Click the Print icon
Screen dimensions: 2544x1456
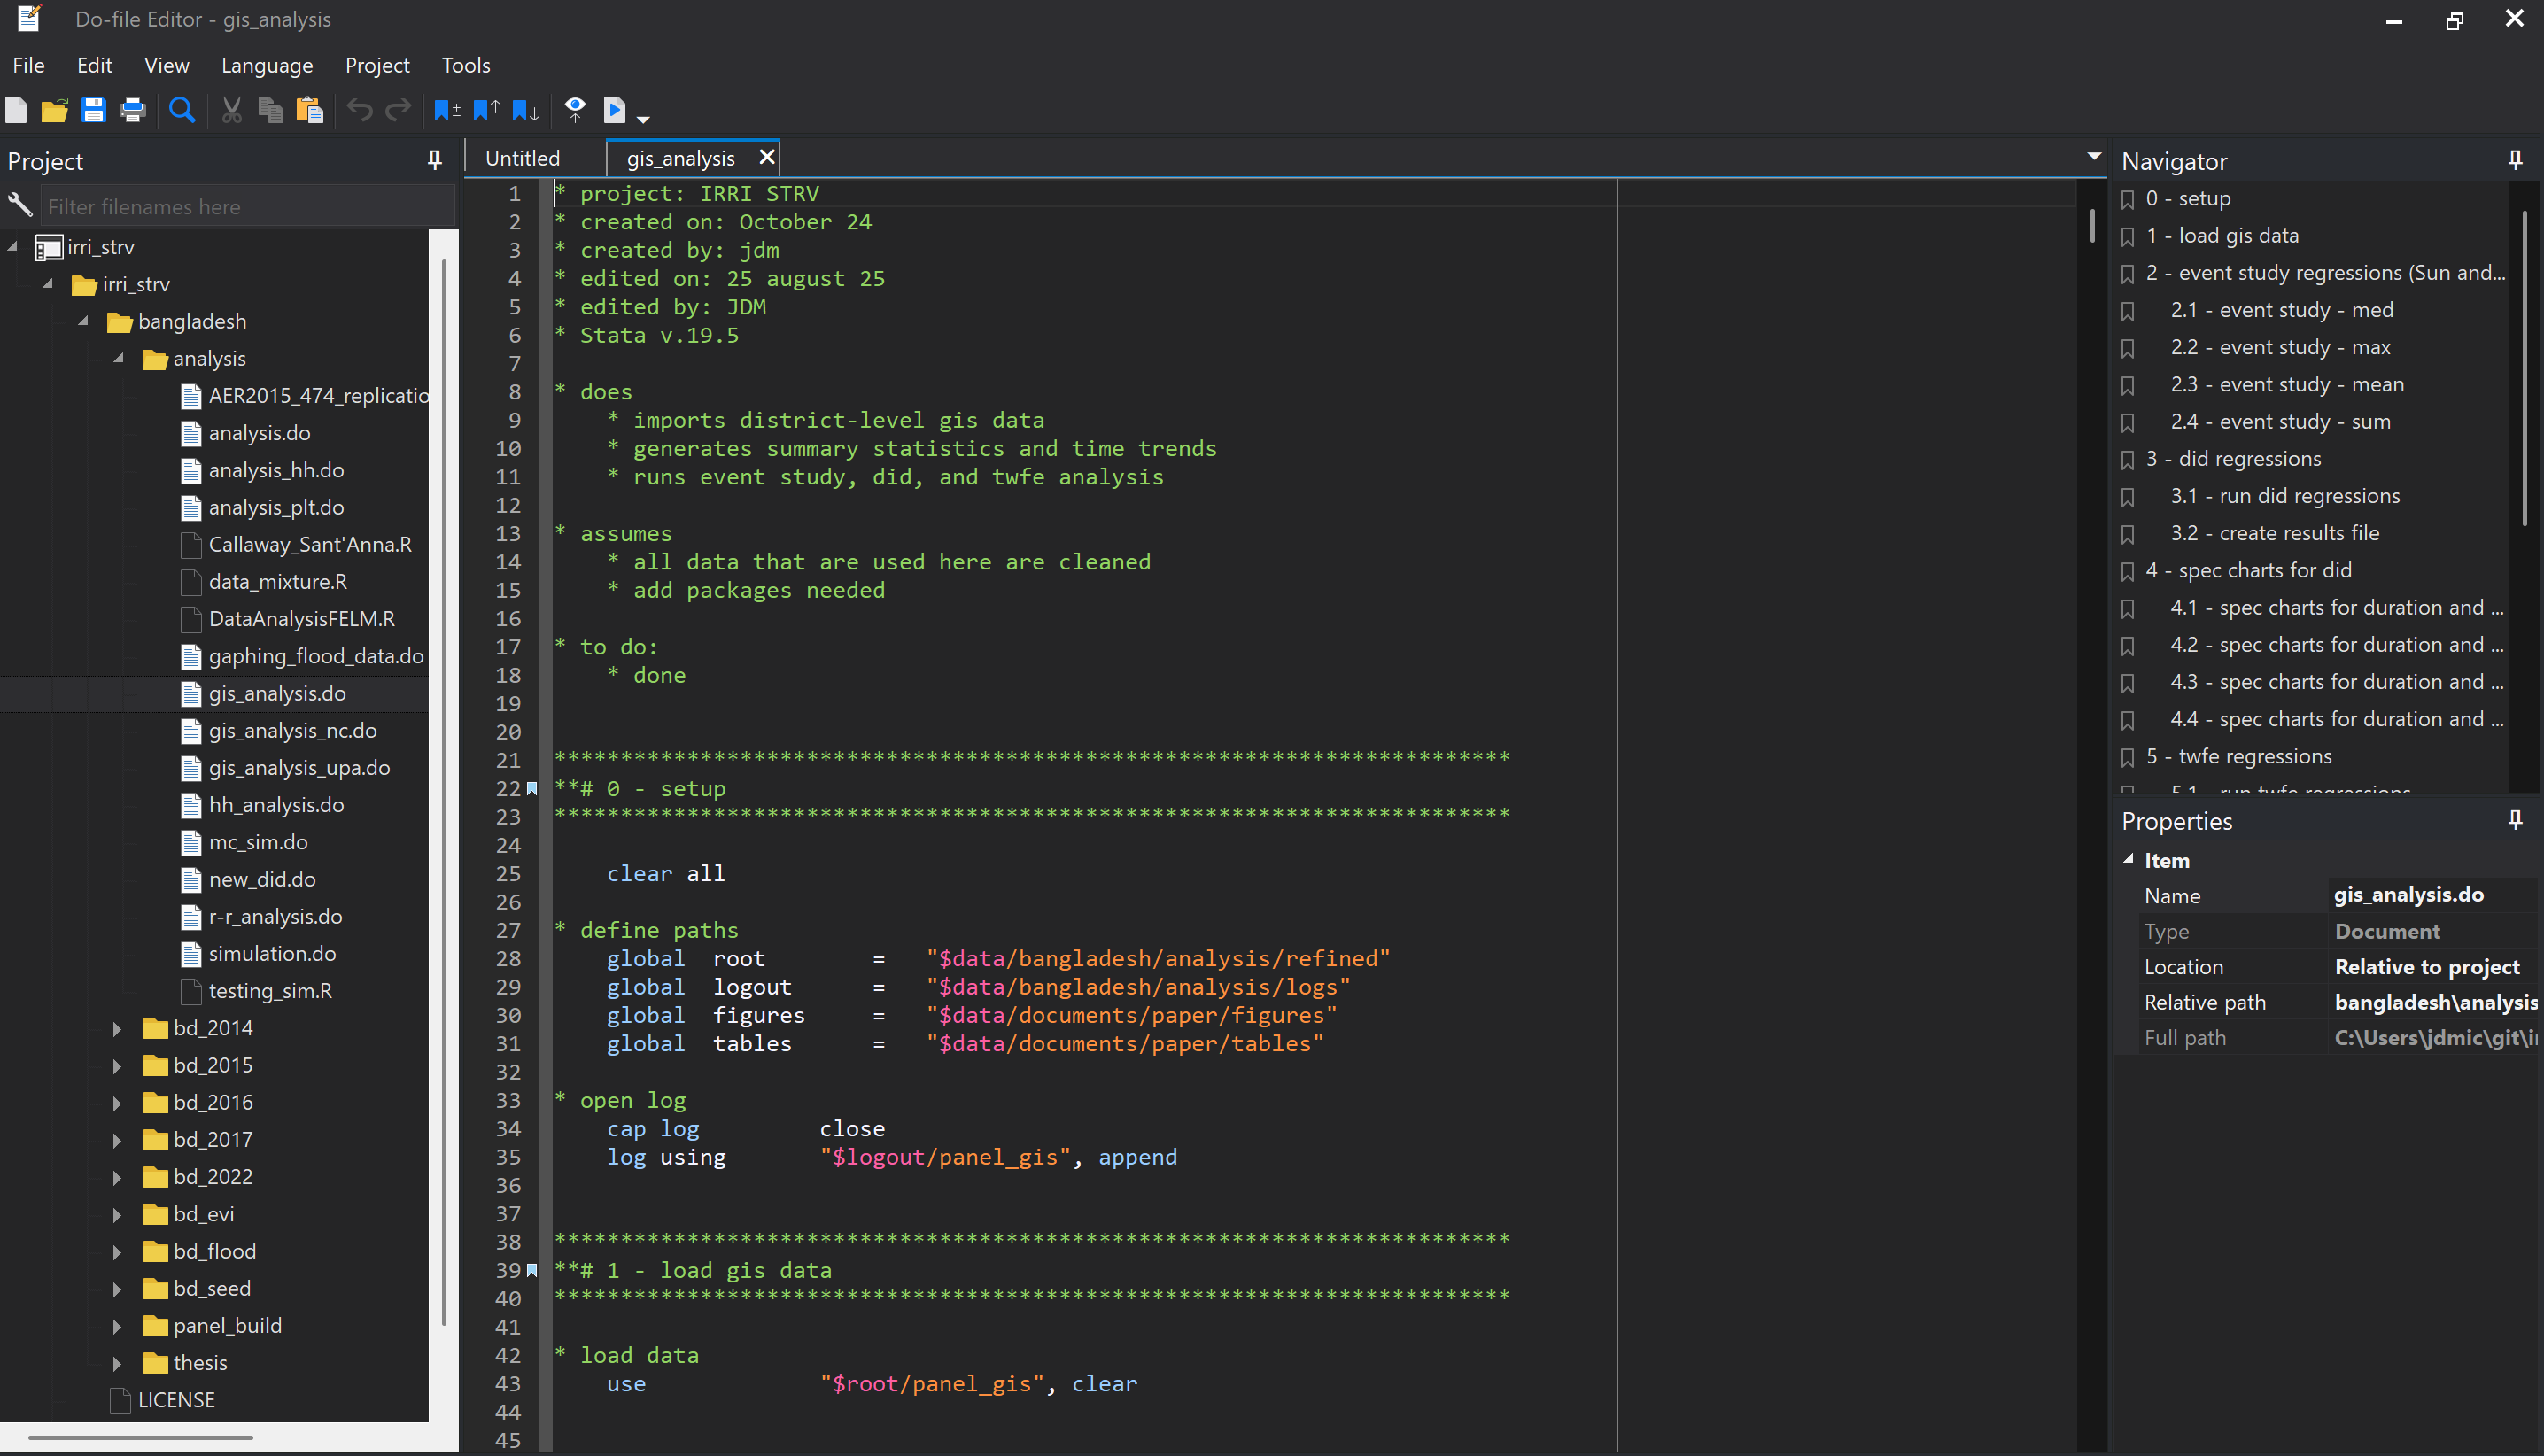click(132, 110)
